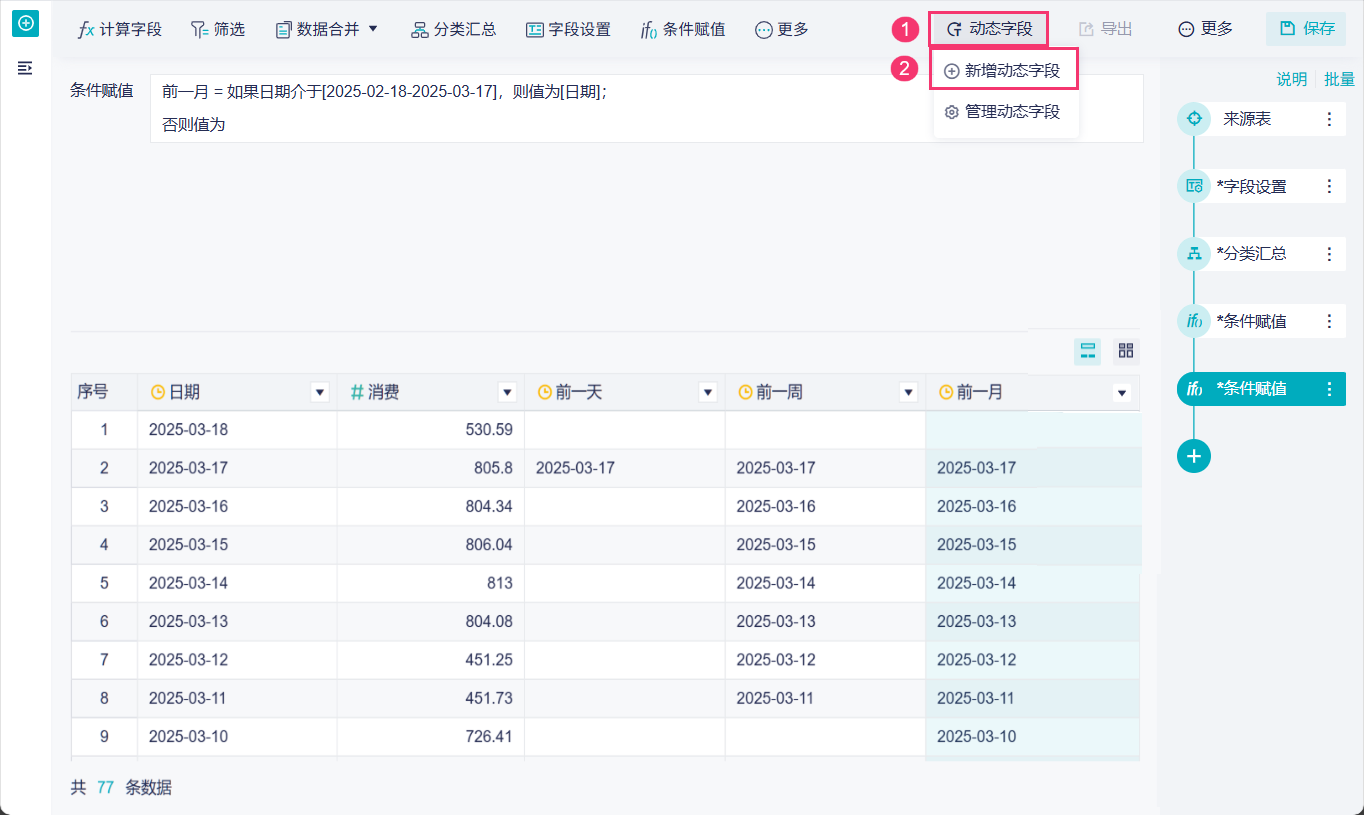The width and height of the screenshot is (1364, 815).
Task: Select 新增动态字段 from the menu
Action: (x=1004, y=71)
